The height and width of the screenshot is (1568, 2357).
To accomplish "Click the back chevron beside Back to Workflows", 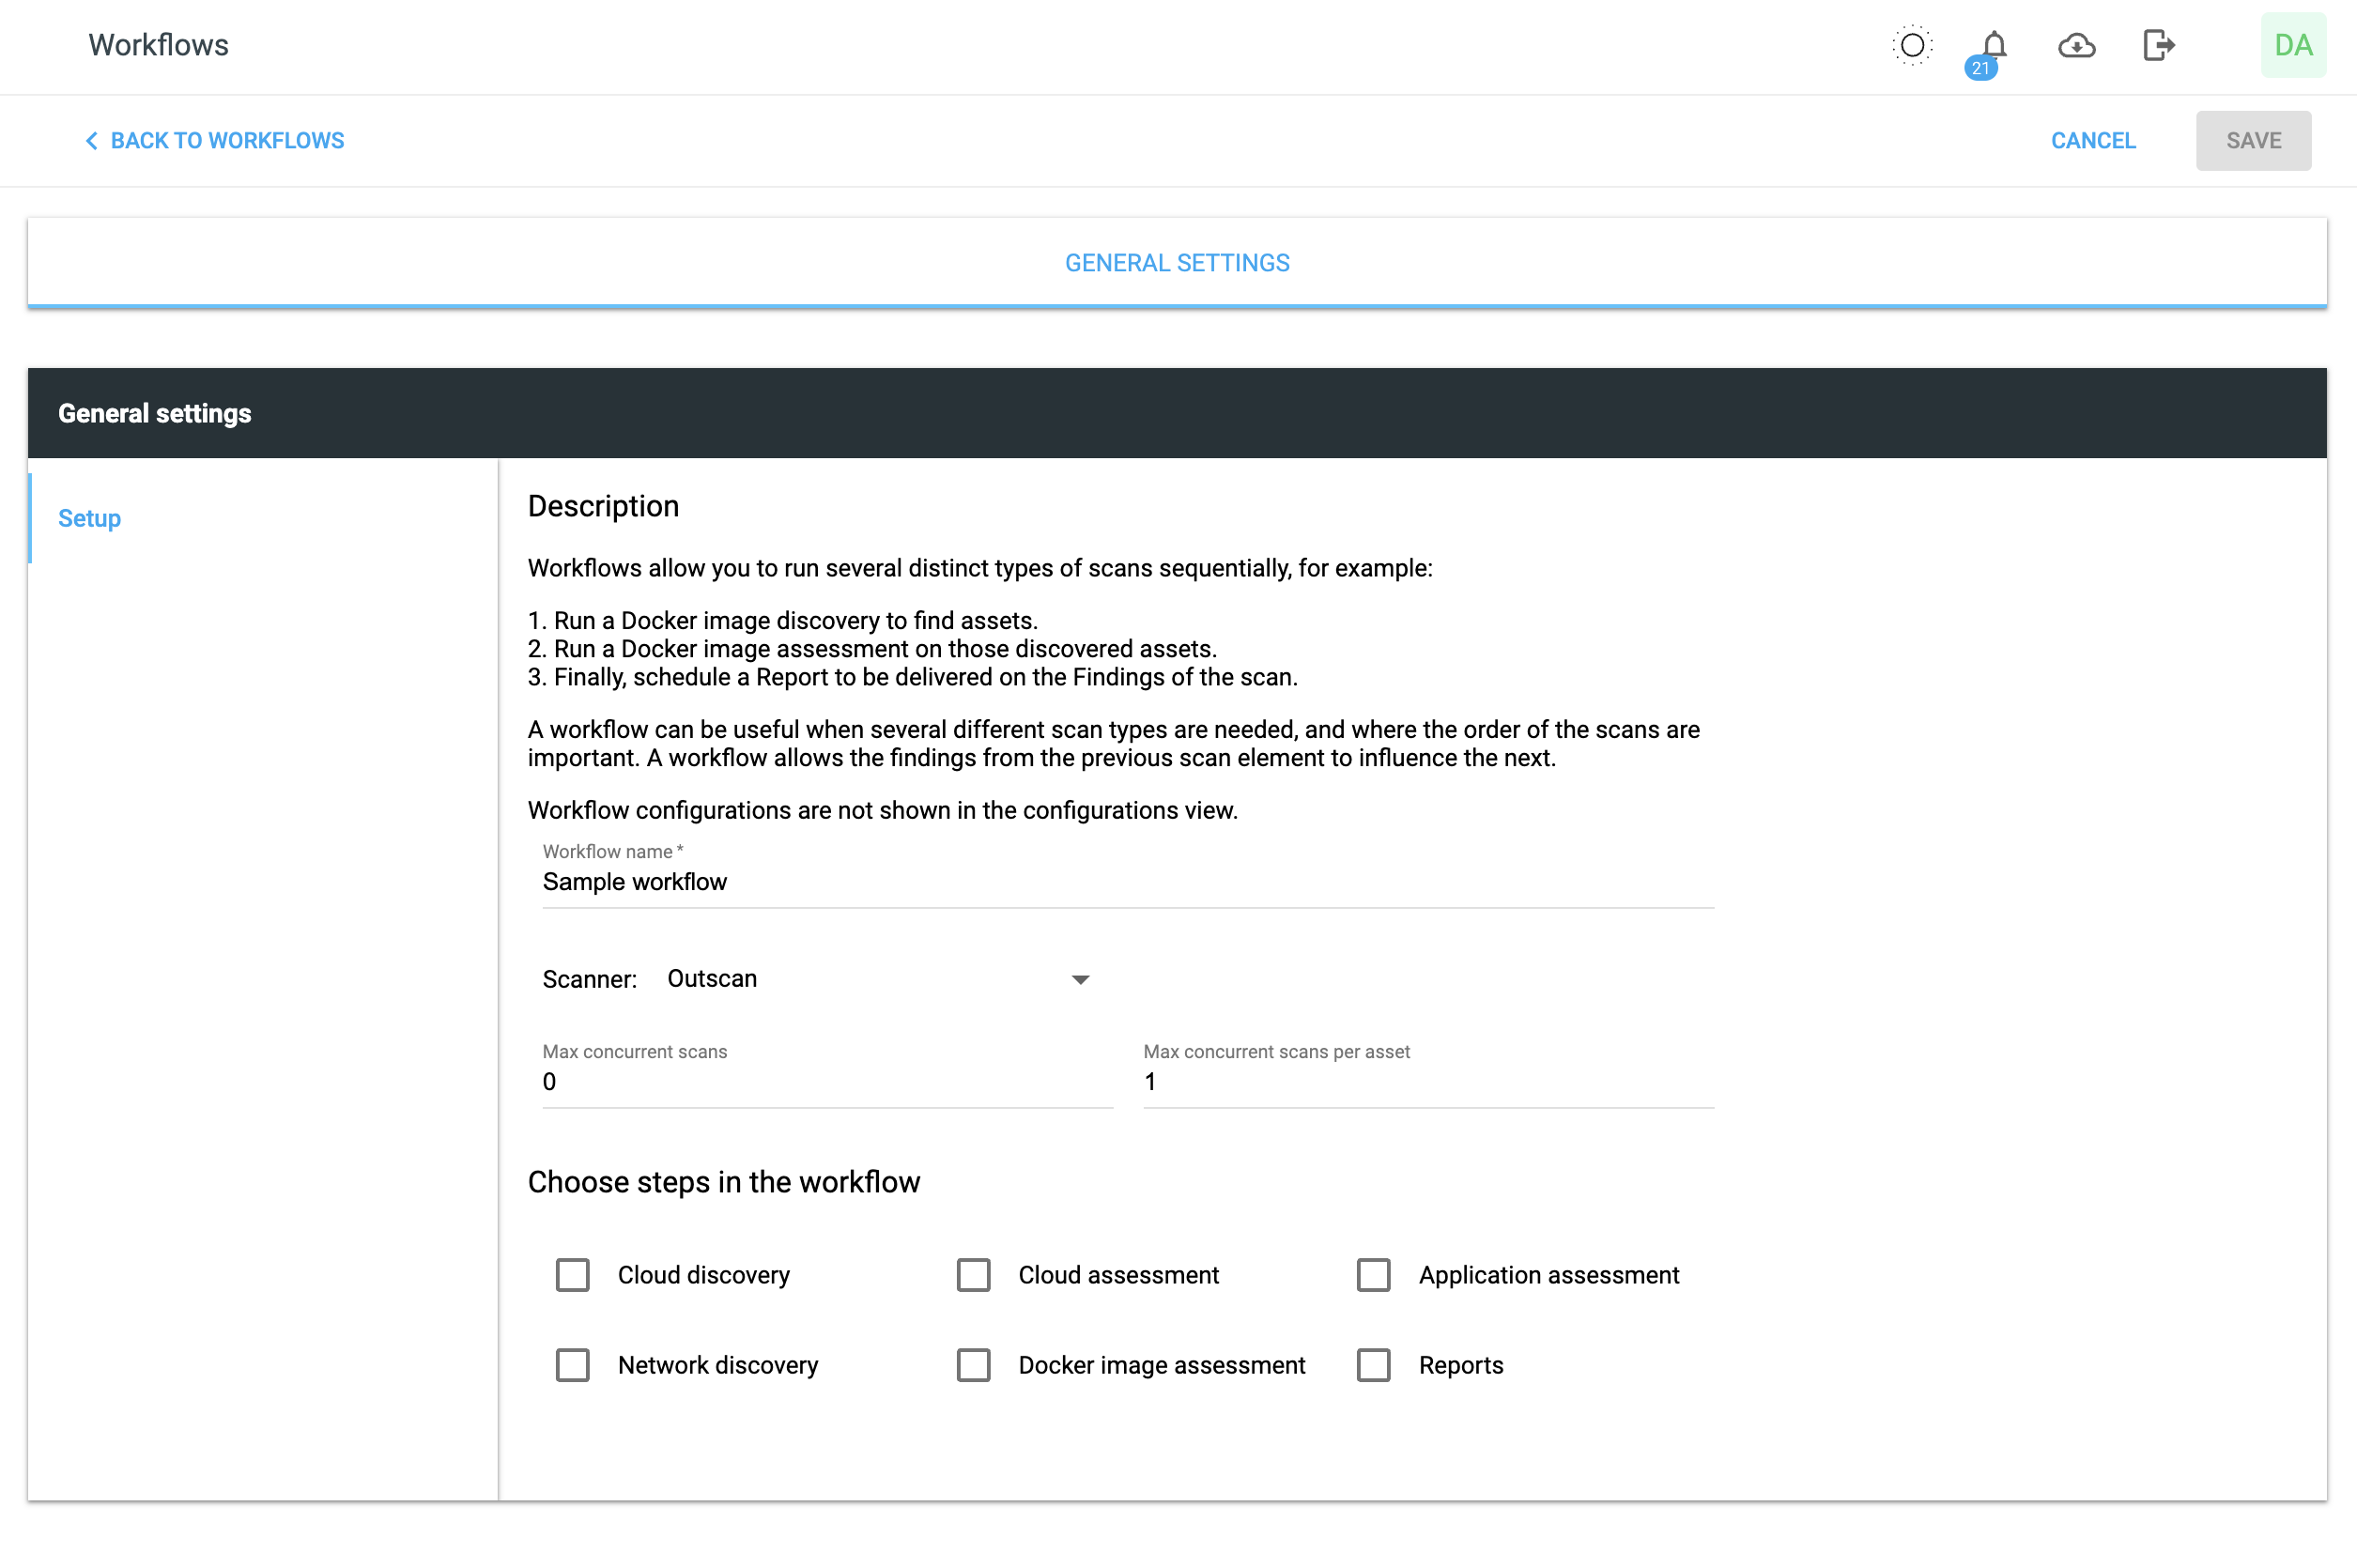I will pyautogui.click(x=91, y=140).
